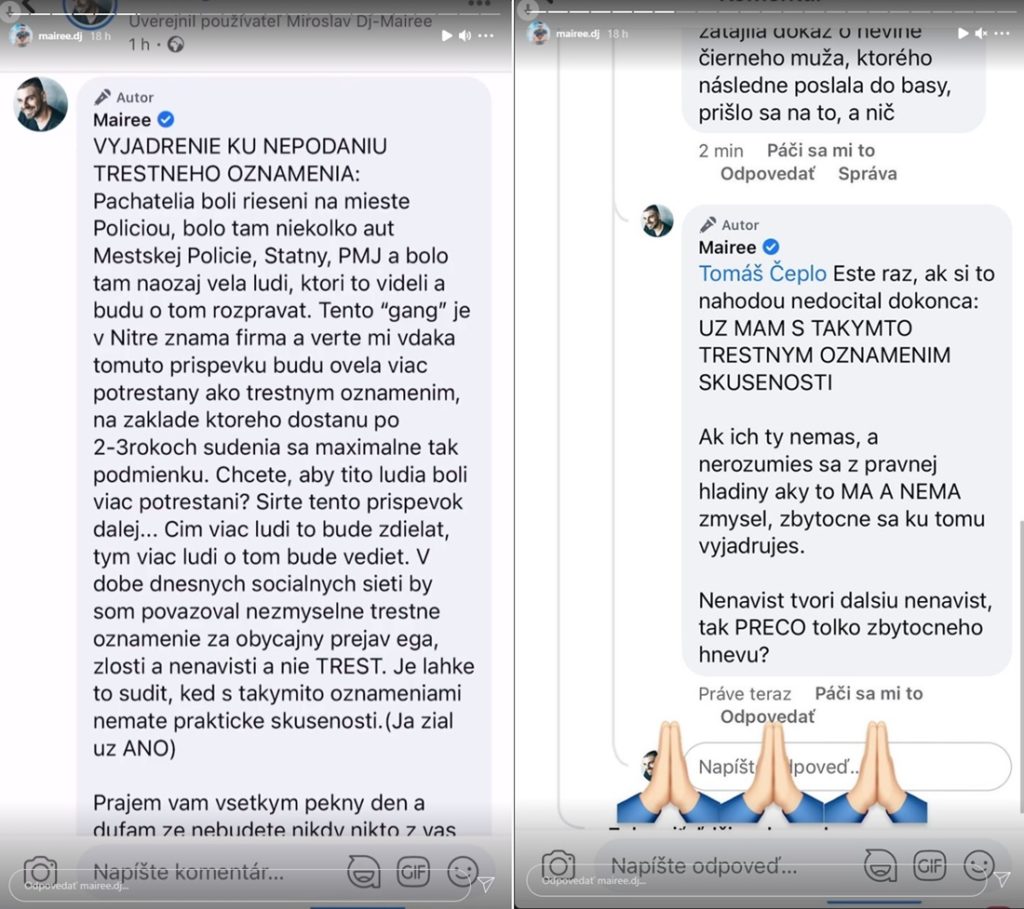Open Tomáš Čeplo profile mention
The width and height of the screenshot is (1024, 909).
coord(762,273)
